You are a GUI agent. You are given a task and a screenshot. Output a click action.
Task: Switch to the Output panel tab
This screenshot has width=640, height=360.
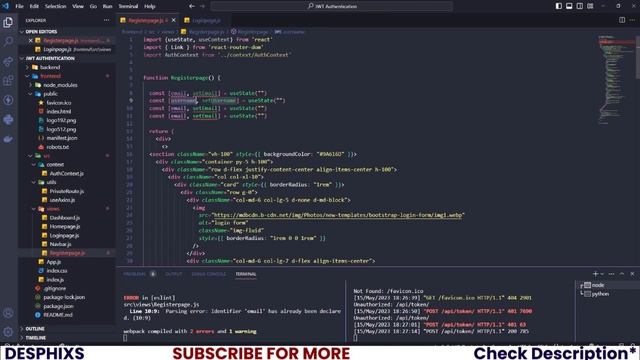click(x=173, y=274)
